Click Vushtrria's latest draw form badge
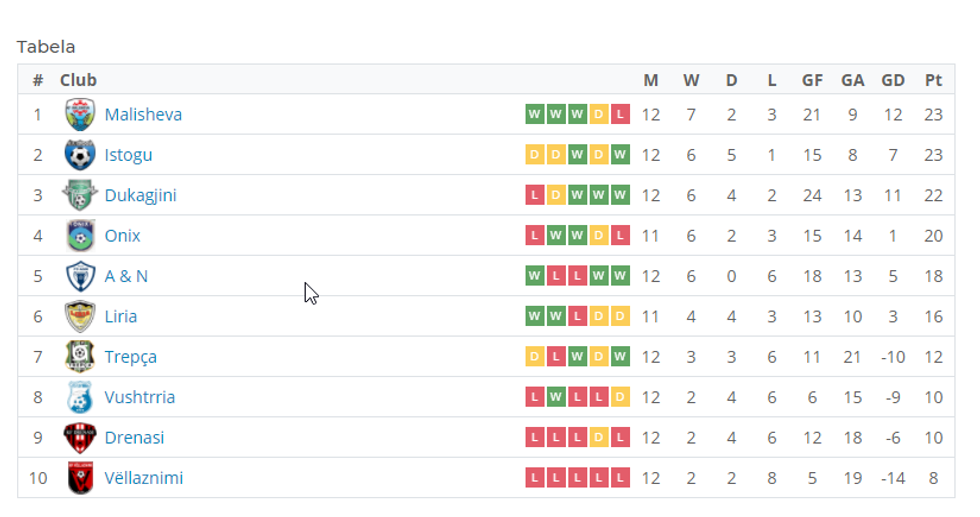The height and width of the screenshot is (517, 980). pos(621,397)
